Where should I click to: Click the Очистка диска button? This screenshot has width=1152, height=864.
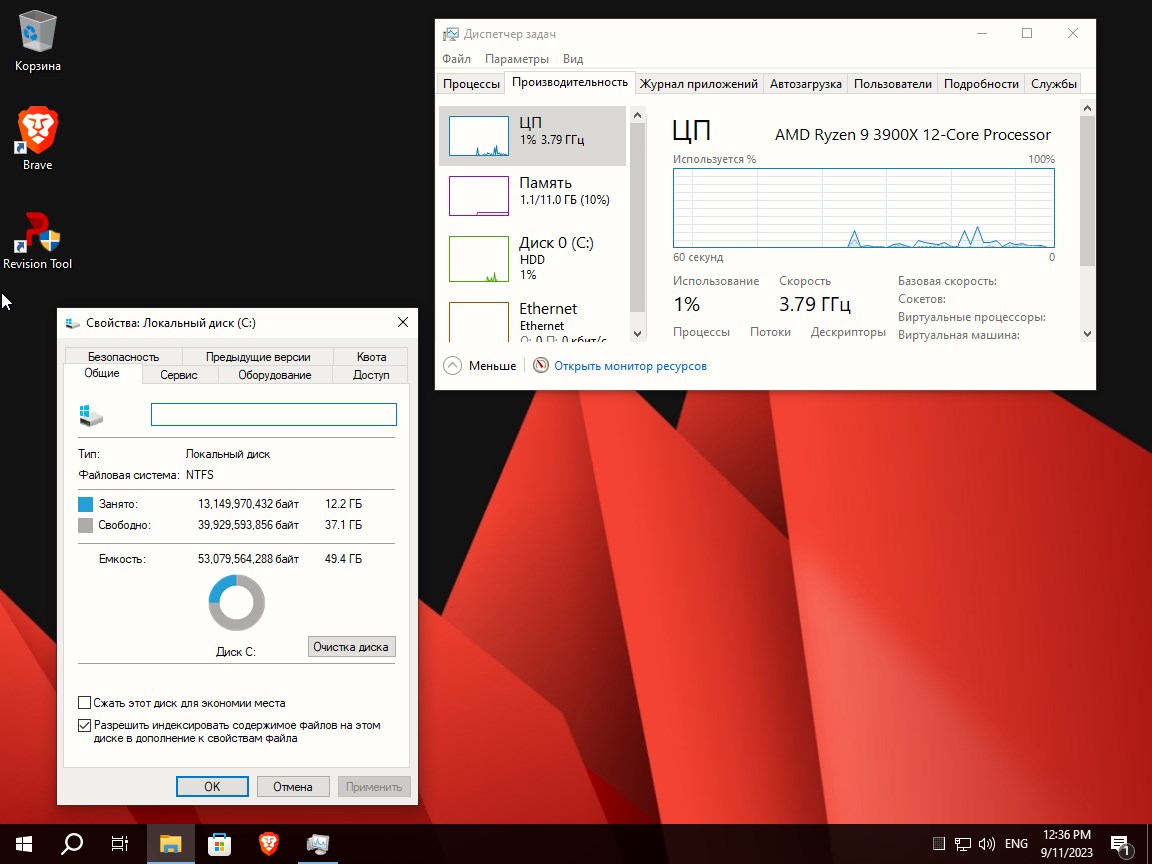click(x=351, y=647)
